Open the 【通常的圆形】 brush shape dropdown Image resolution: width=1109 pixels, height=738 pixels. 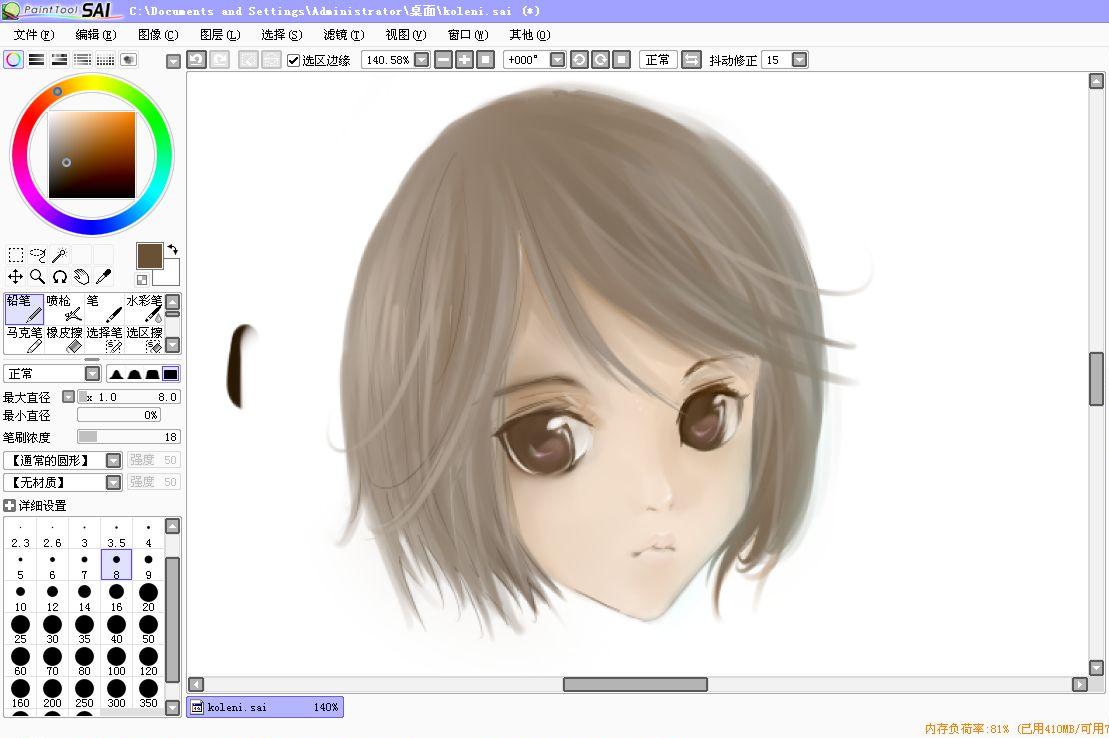point(113,460)
